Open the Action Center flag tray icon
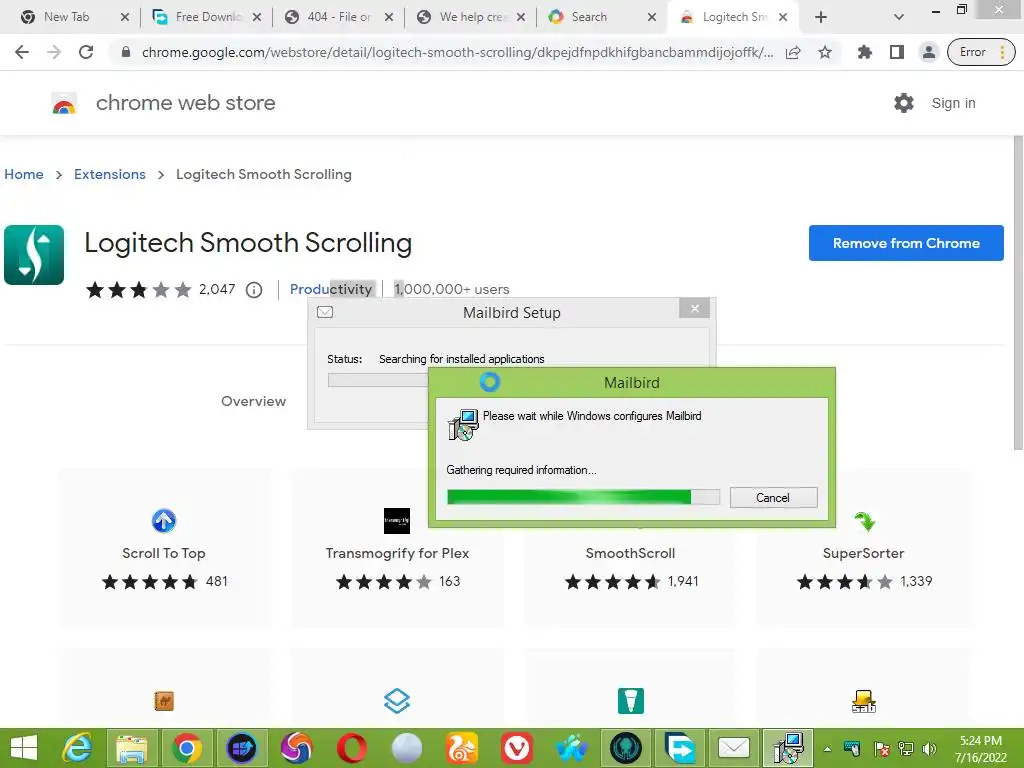The image size is (1024, 768). pos(881,749)
